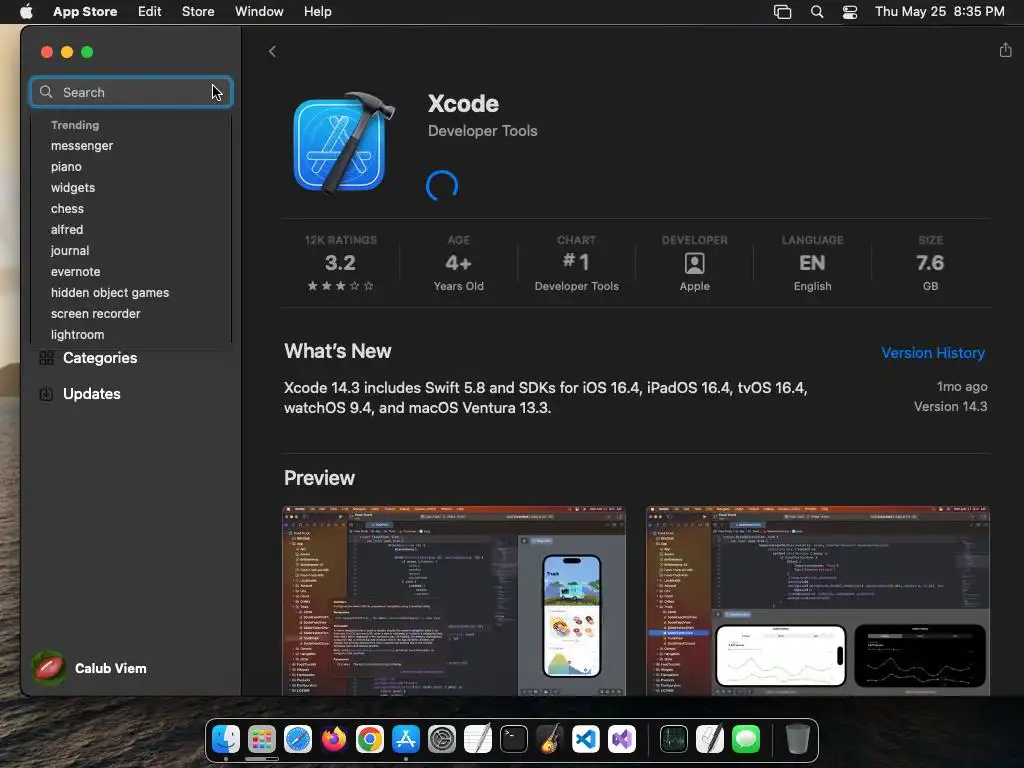Open the Apple menu
Viewport: 1024px width, 768px height.
click(26, 11)
